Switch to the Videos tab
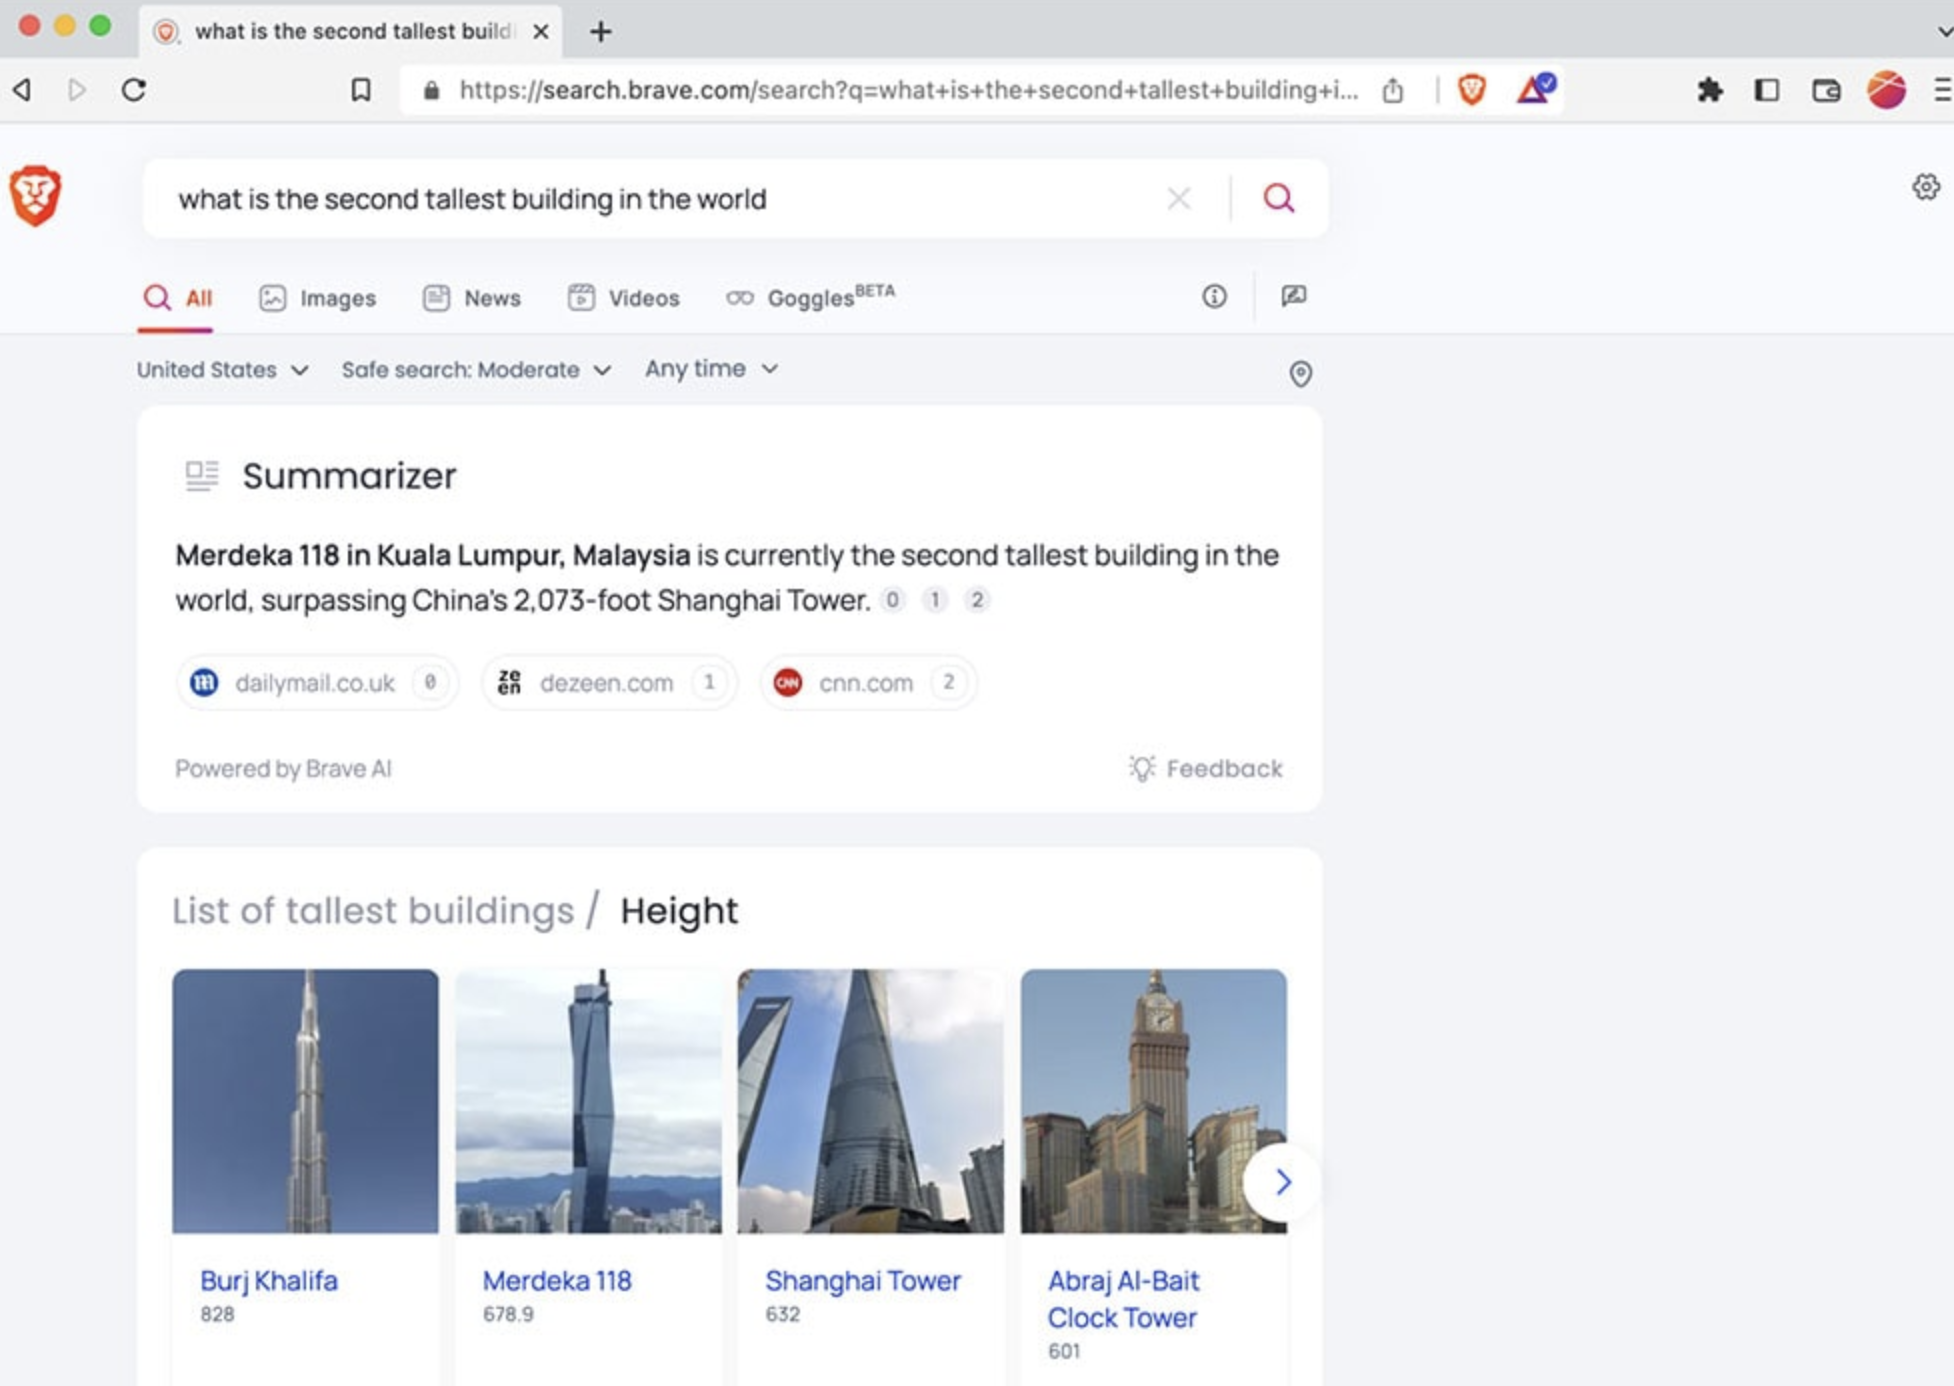 [624, 298]
